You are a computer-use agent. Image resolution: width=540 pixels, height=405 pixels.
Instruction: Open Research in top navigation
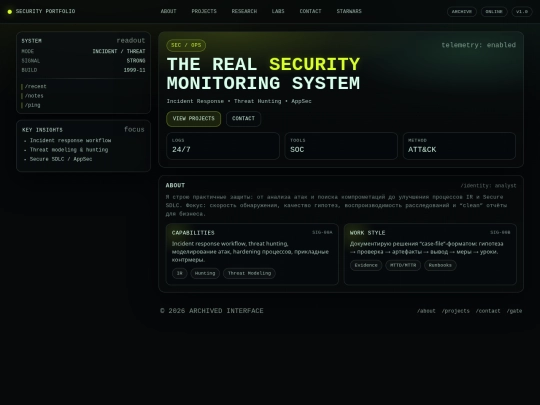pyautogui.click(x=244, y=11)
